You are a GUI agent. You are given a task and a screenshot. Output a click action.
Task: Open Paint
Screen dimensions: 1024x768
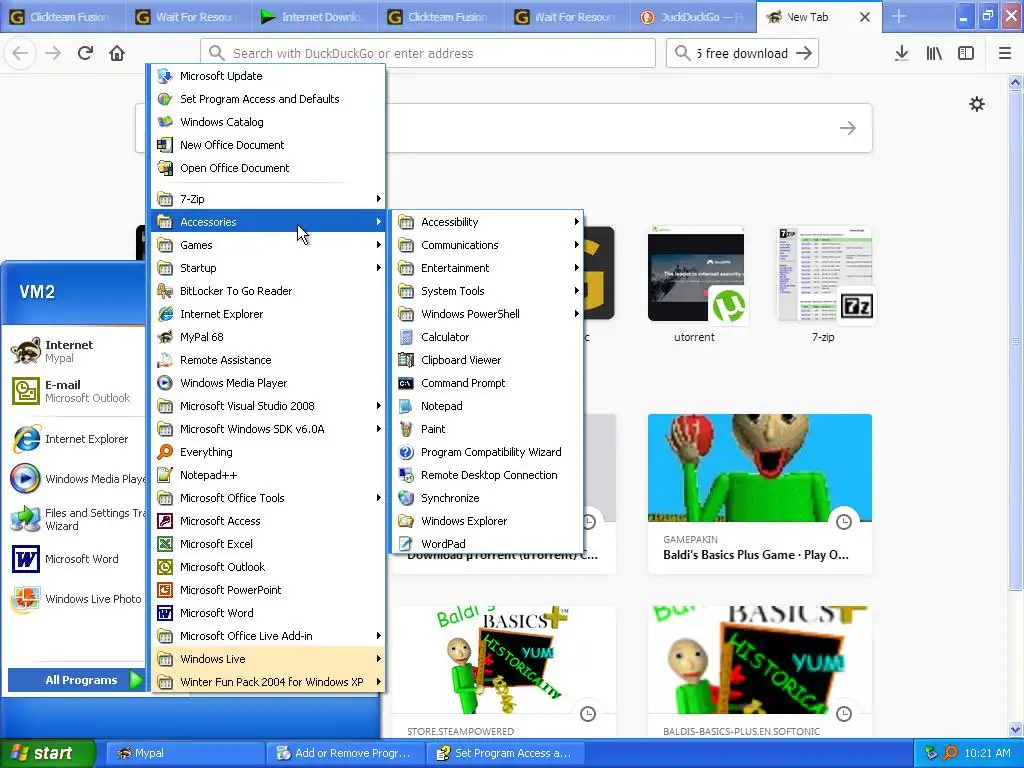[x=487, y=429]
